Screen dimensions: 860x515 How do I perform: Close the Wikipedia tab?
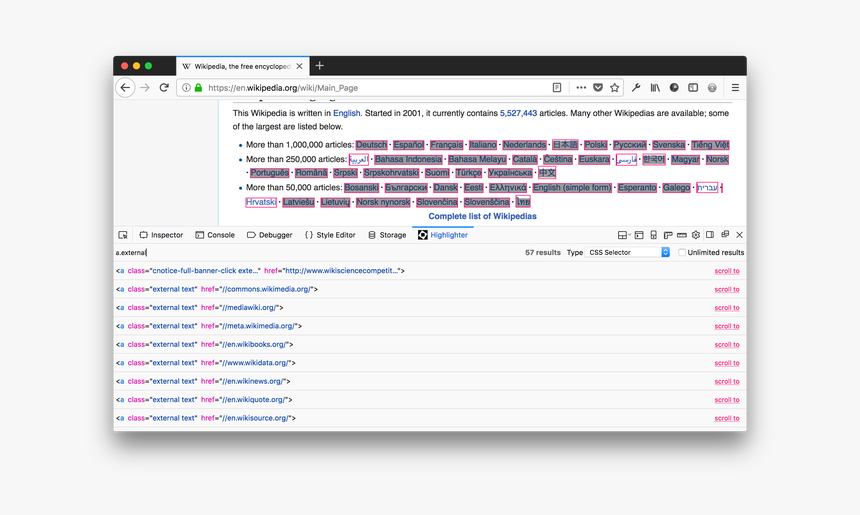click(299, 66)
